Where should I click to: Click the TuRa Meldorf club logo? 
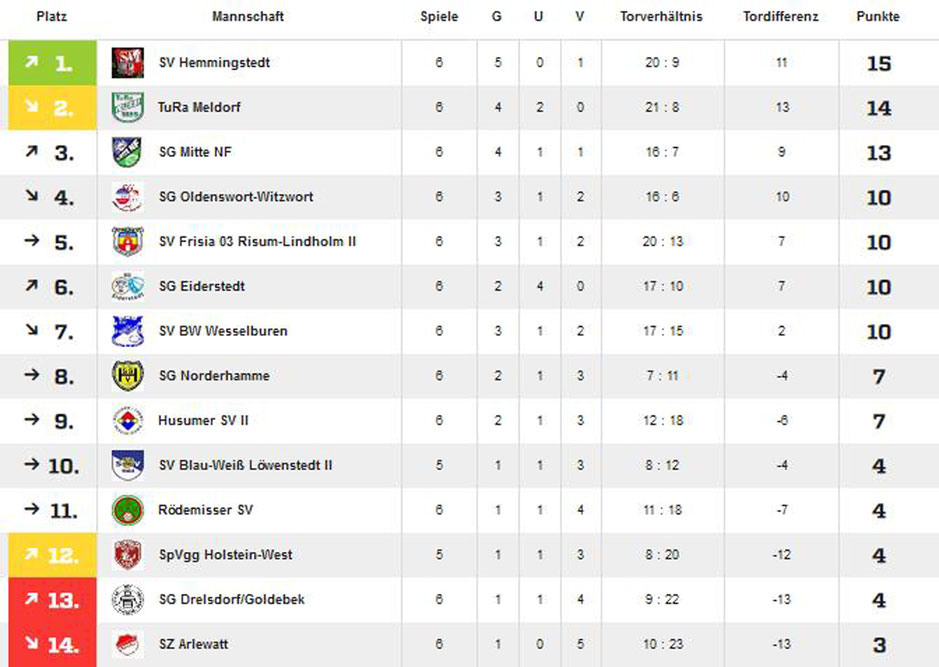click(128, 108)
